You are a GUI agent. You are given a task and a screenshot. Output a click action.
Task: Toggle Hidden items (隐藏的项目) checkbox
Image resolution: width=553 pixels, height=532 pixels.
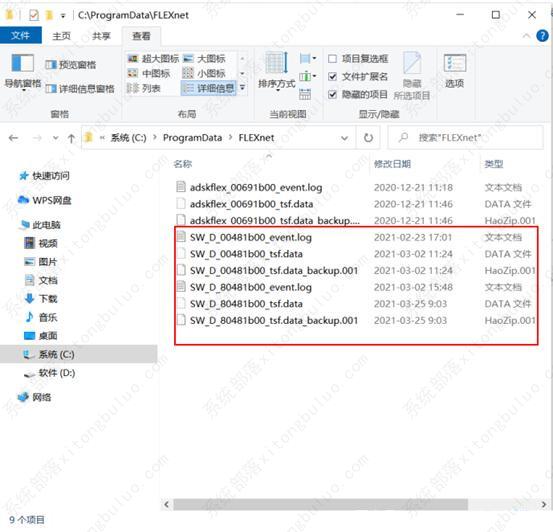pyautogui.click(x=358, y=95)
